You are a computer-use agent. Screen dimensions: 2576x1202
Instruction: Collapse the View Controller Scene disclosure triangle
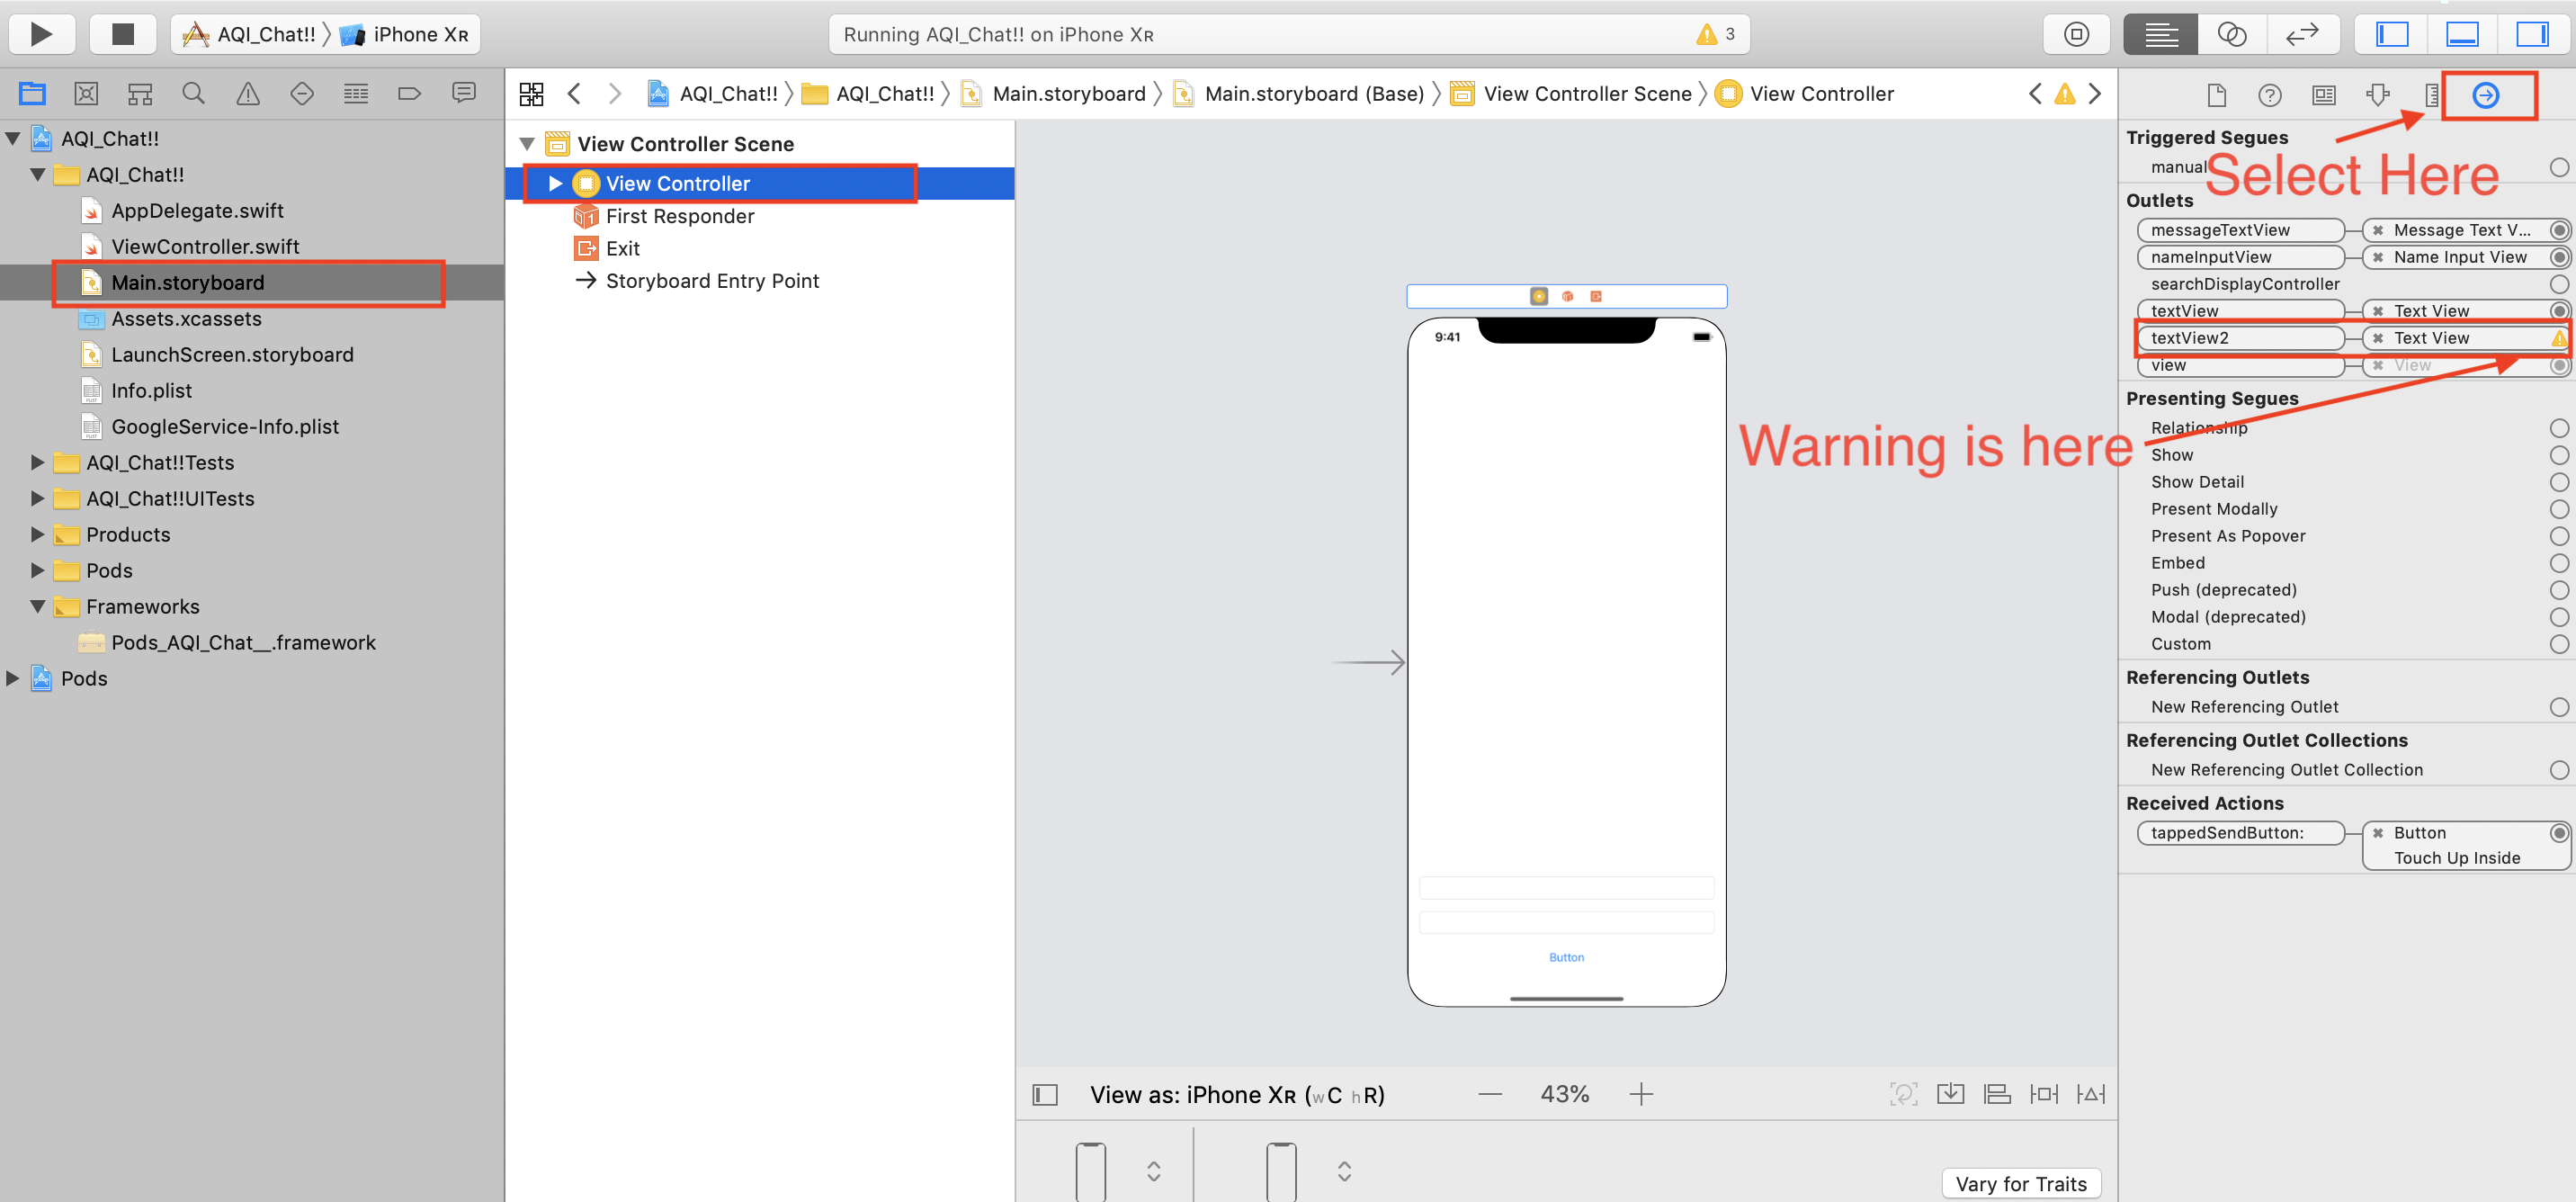click(x=528, y=143)
